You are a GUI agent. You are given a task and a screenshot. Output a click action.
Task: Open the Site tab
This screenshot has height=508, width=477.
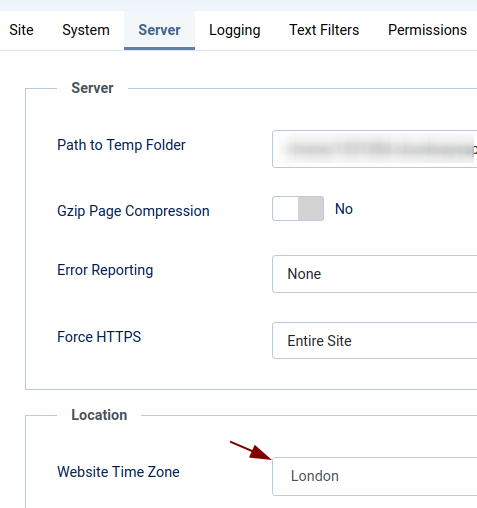click(21, 30)
